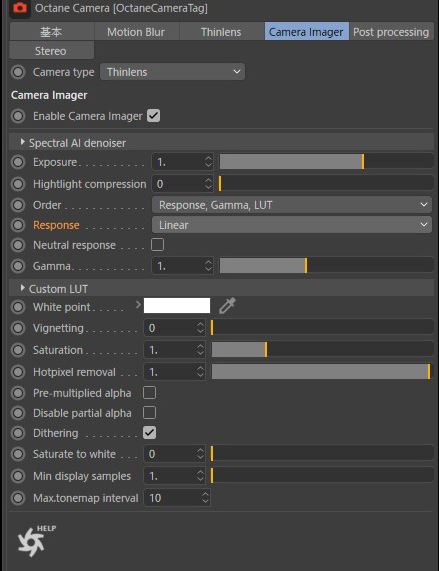Toggle animation dot beside Saturate to white
Viewport: 439px width, 571px height.
point(18,454)
